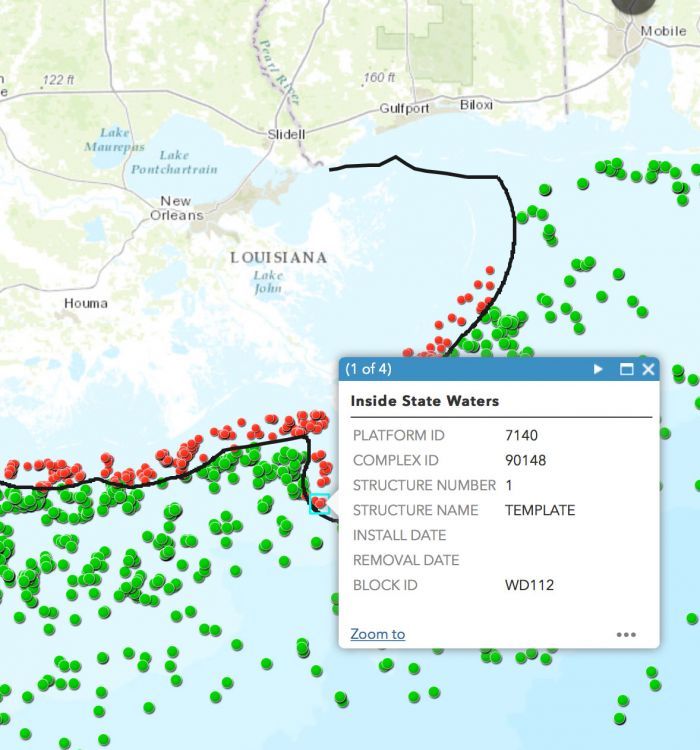Screen dimensions: 700x750
Task: Click the cyan-highlighted selected platform marker
Action: coord(320,504)
